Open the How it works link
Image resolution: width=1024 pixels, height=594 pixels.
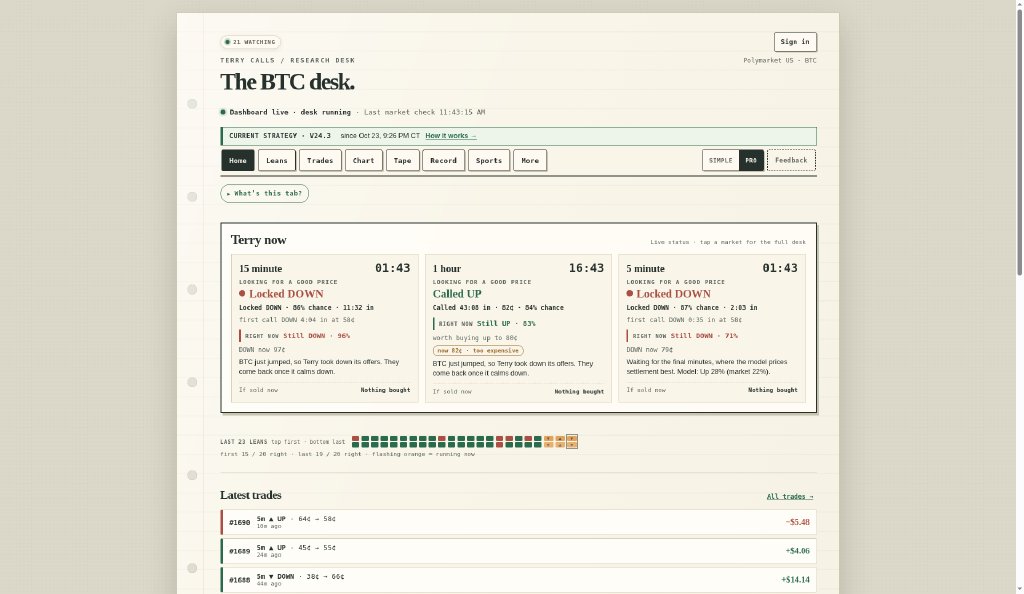coord(451,136)
